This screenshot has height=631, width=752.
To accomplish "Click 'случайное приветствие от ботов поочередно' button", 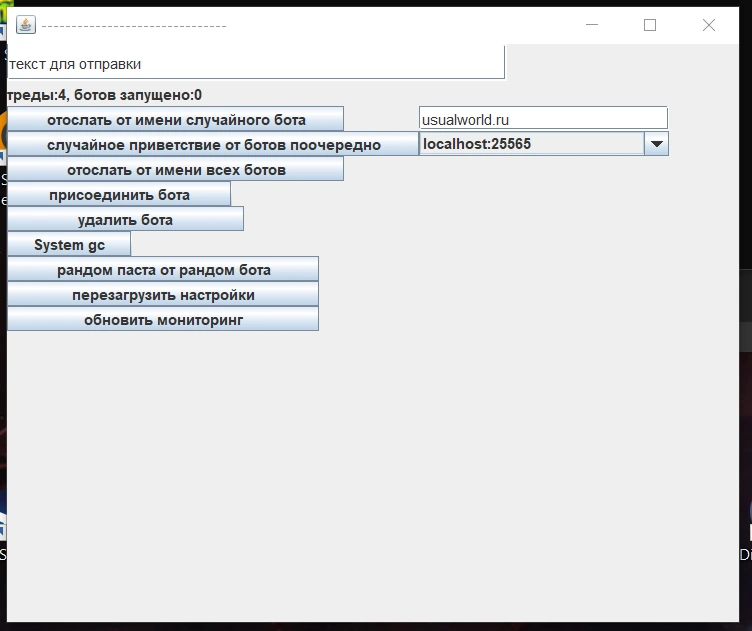I will coord(213,145).
